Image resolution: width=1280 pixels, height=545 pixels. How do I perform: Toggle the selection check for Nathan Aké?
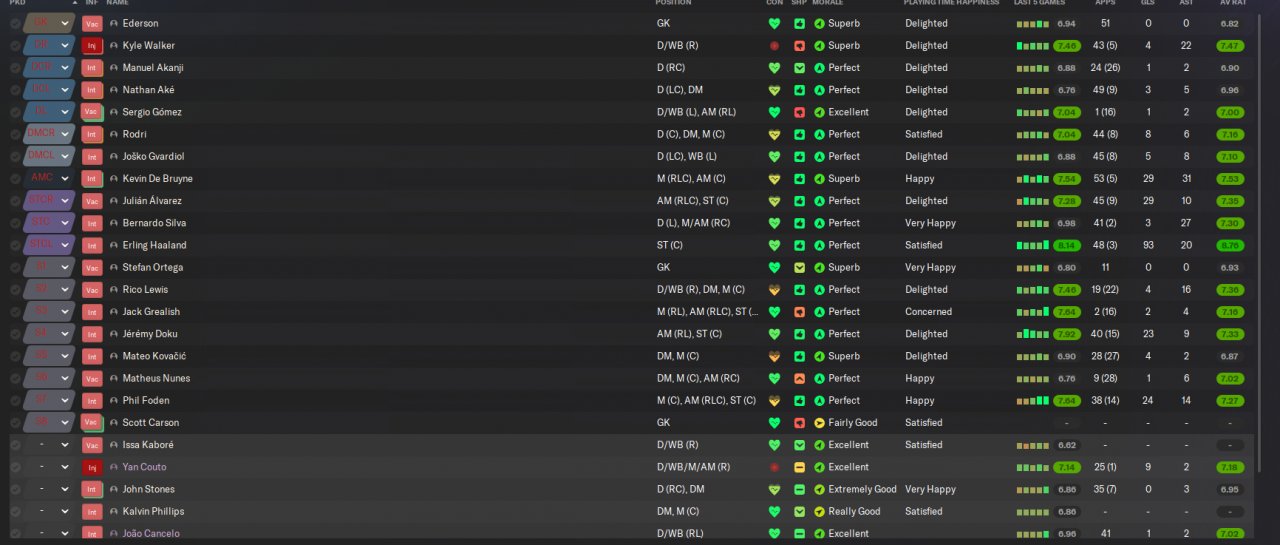tap(15, 90)
